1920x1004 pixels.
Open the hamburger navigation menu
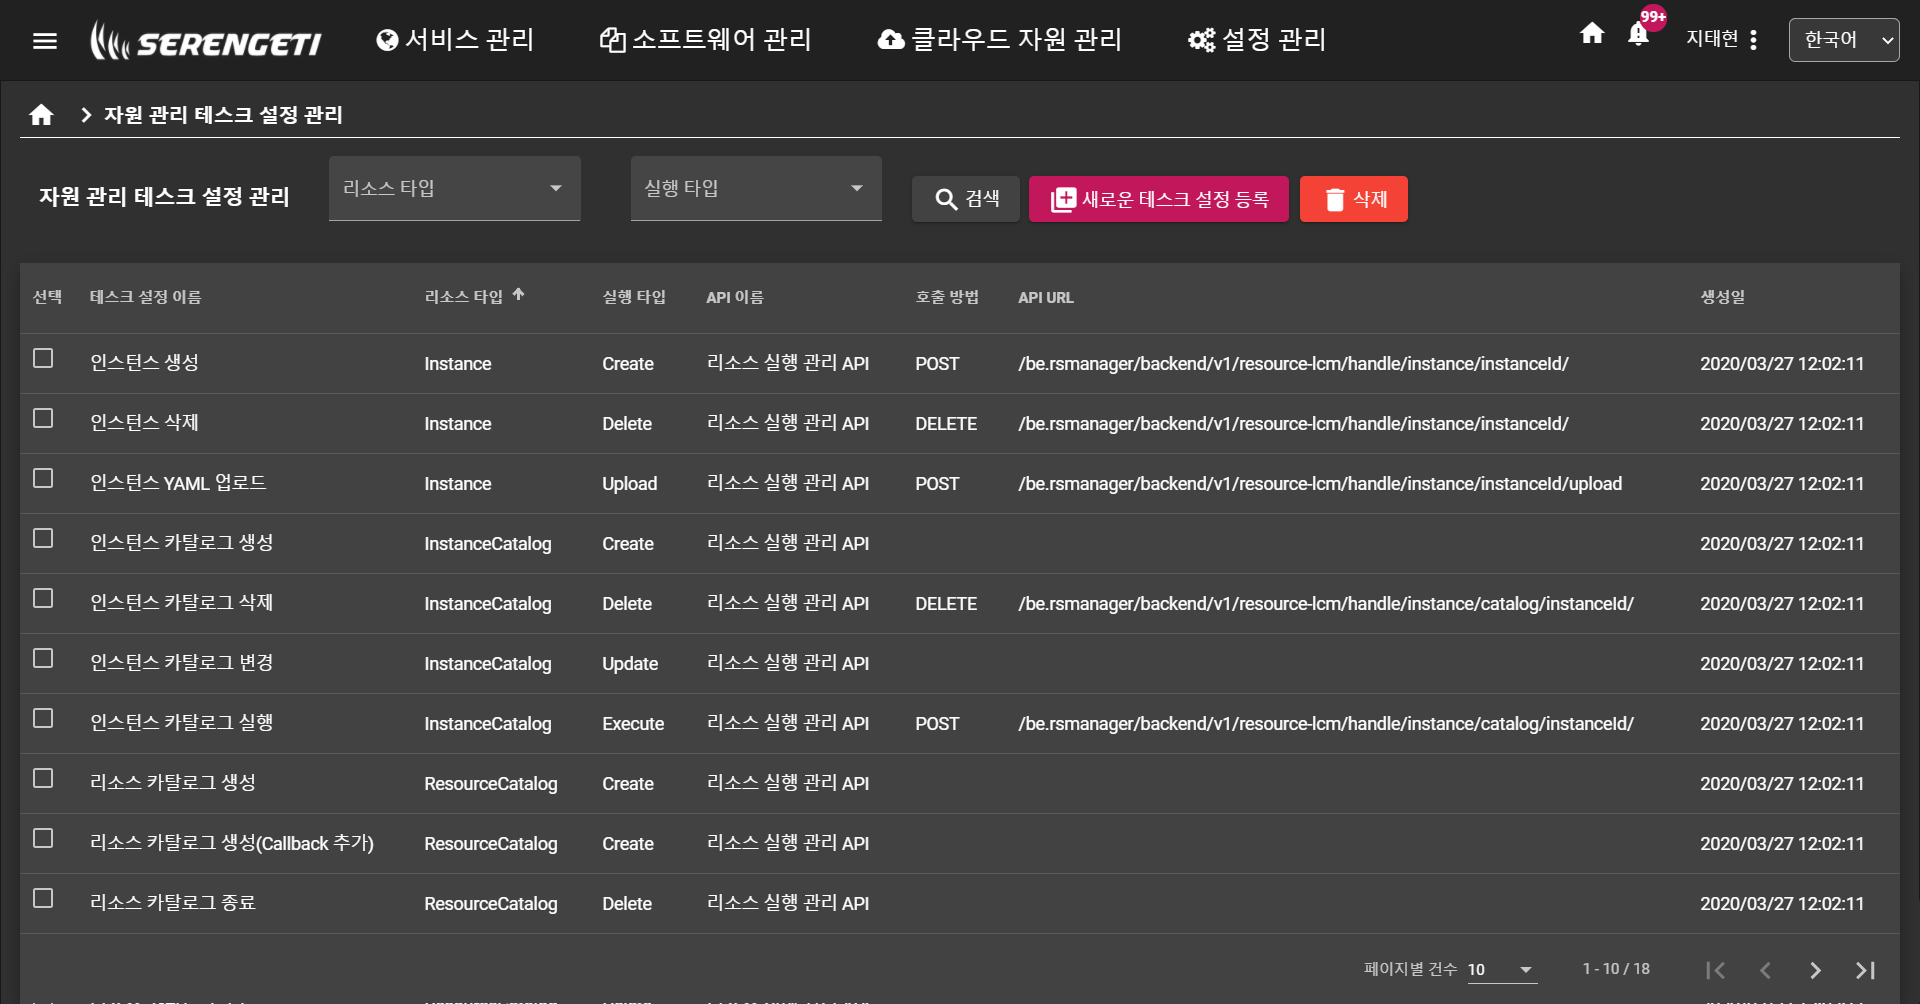45,41
